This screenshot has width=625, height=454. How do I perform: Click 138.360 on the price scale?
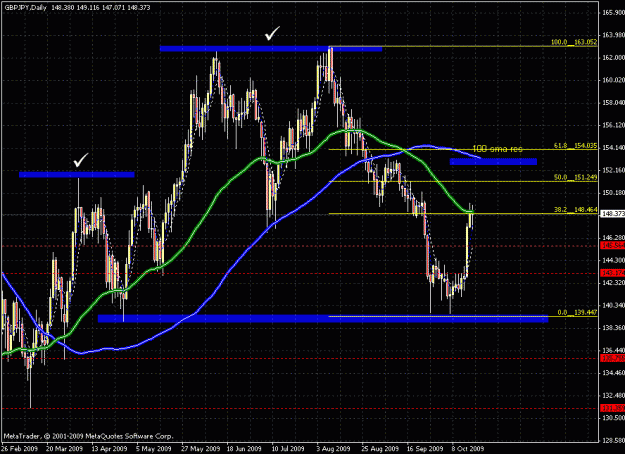(613, 328)
